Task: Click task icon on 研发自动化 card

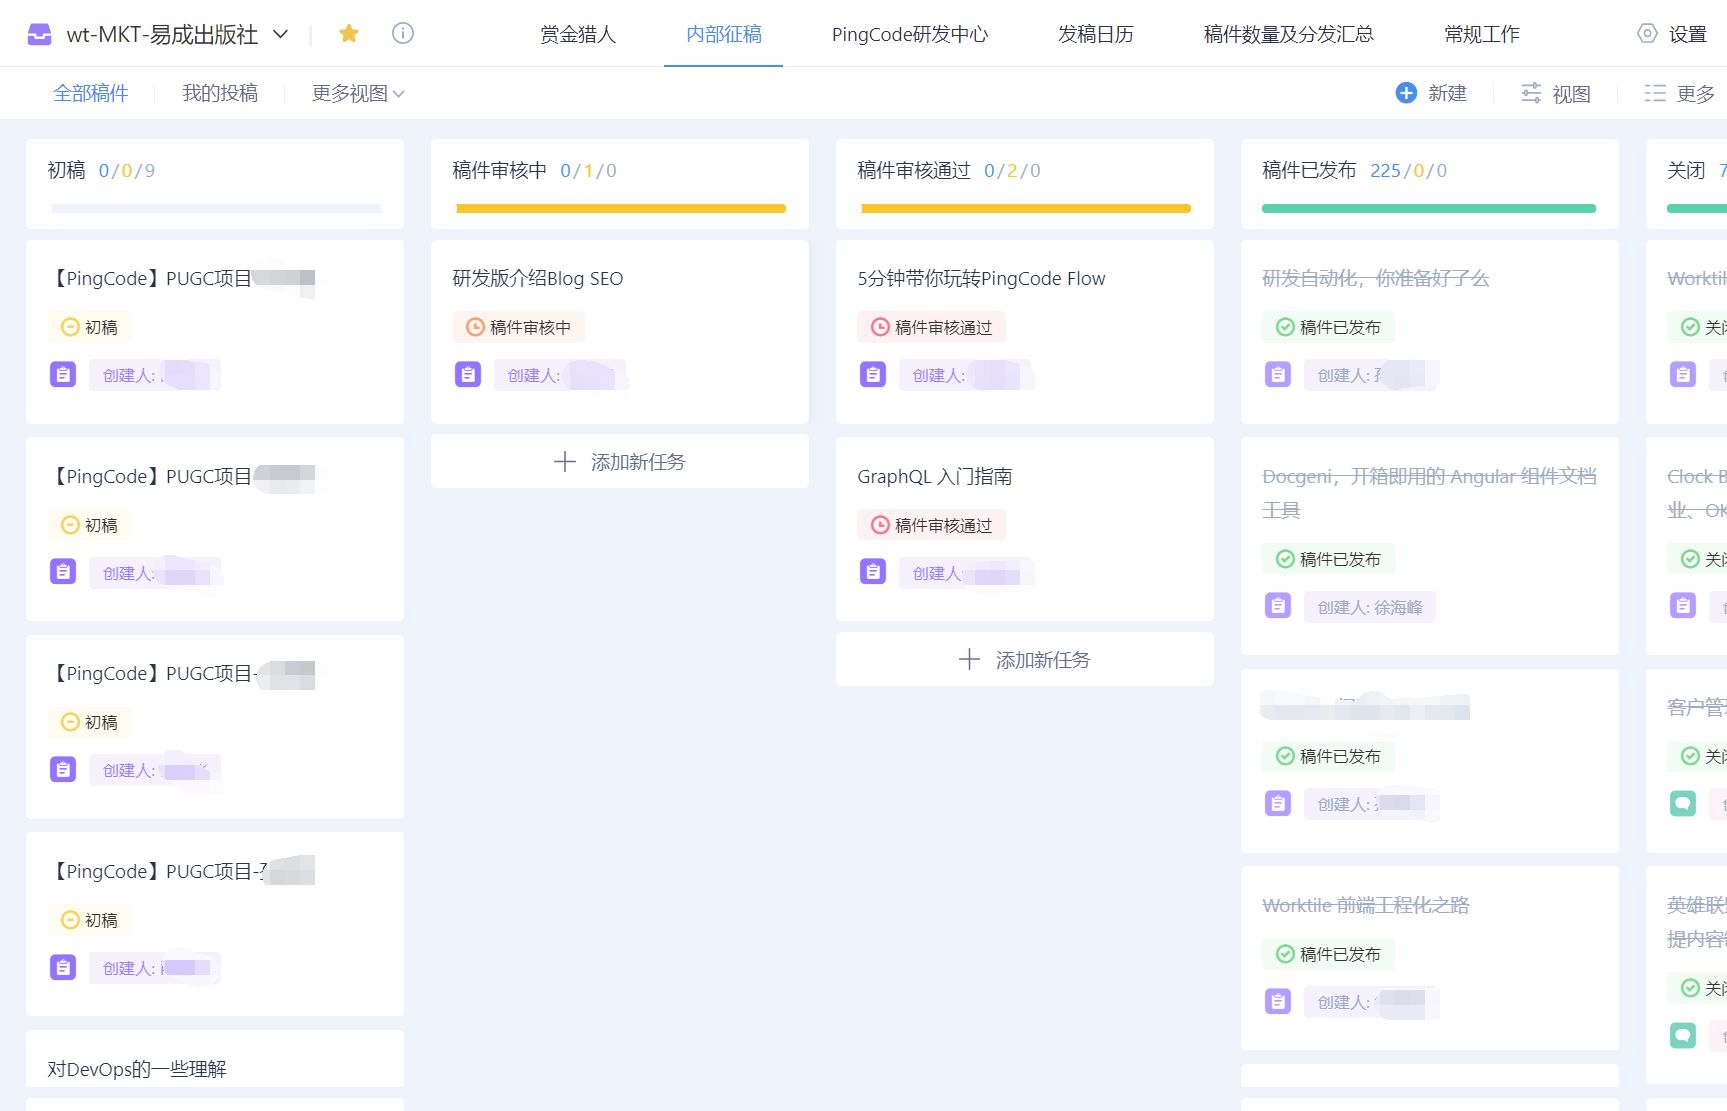Action: pos(1278,374)
